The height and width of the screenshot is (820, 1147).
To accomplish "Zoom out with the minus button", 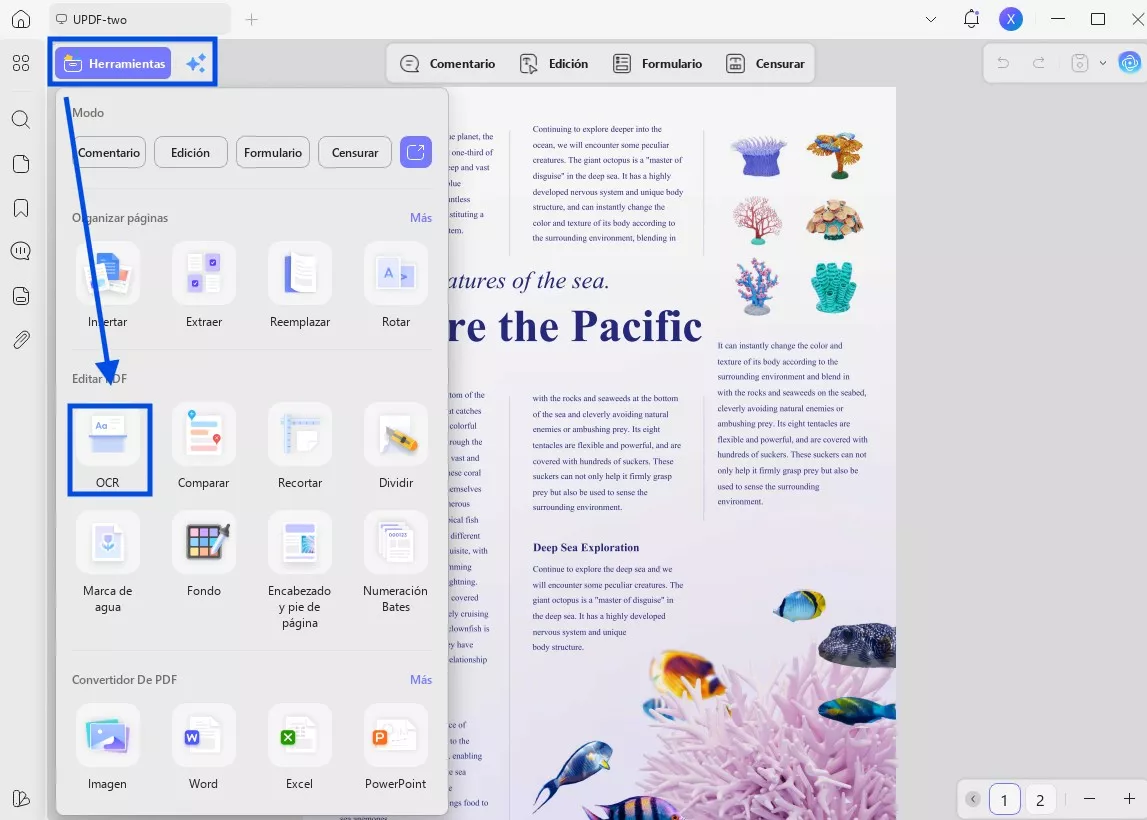I will pyautogui.click(x=1089, y=800).
